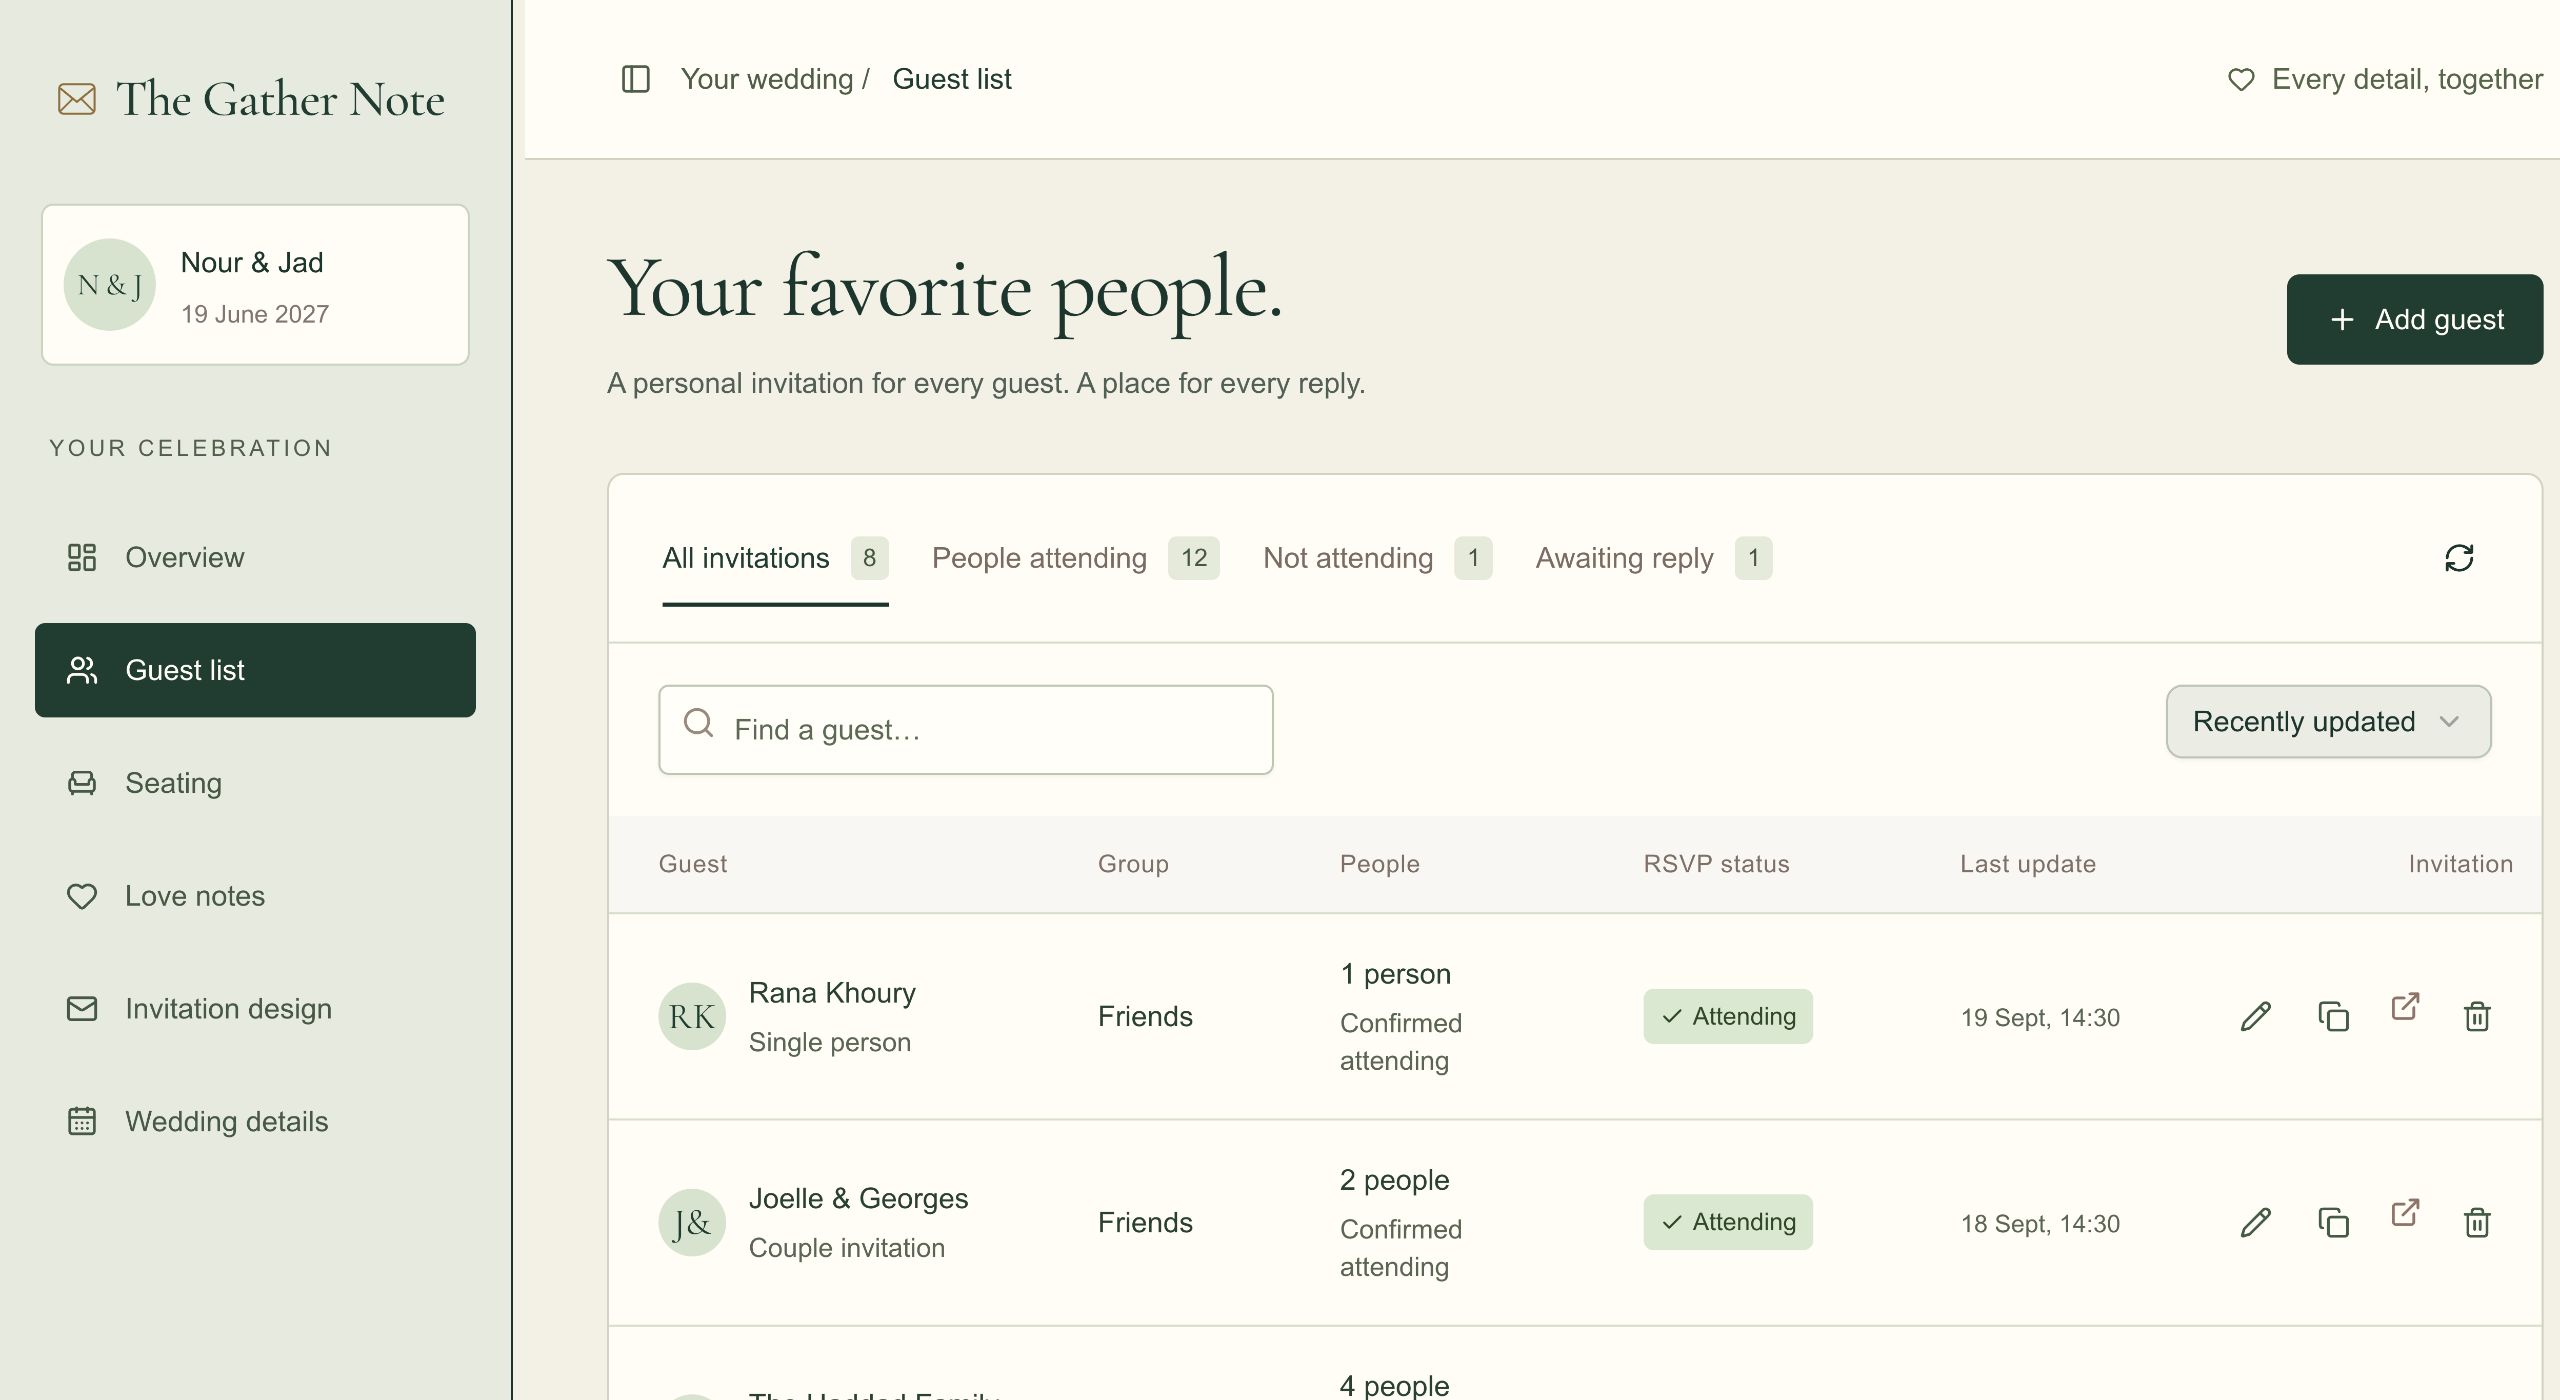Delete Rana Khoury with trash icon
Screen dimensions: 2560x1400
point(2477,1016)
